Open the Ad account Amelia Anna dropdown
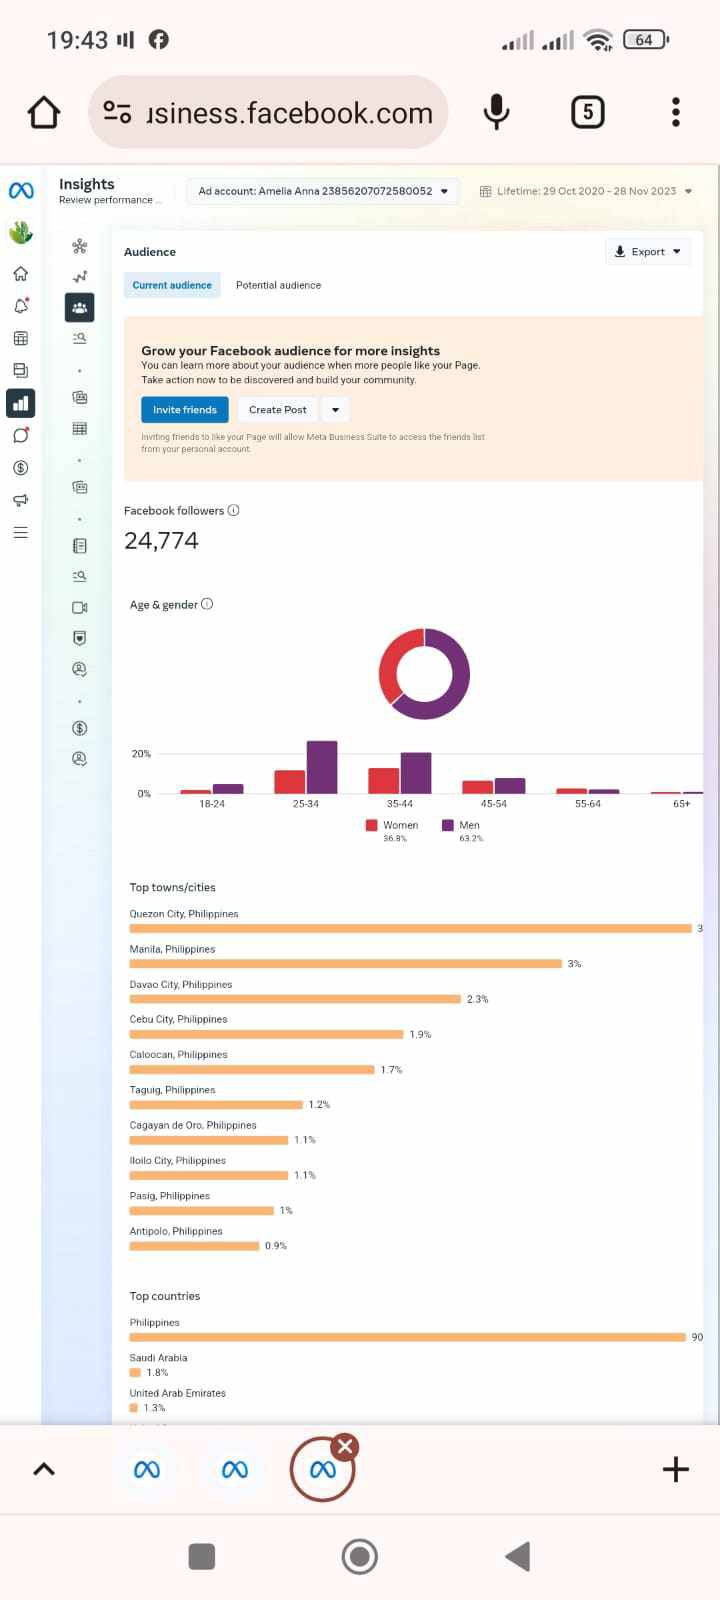 tap(323, 191)
